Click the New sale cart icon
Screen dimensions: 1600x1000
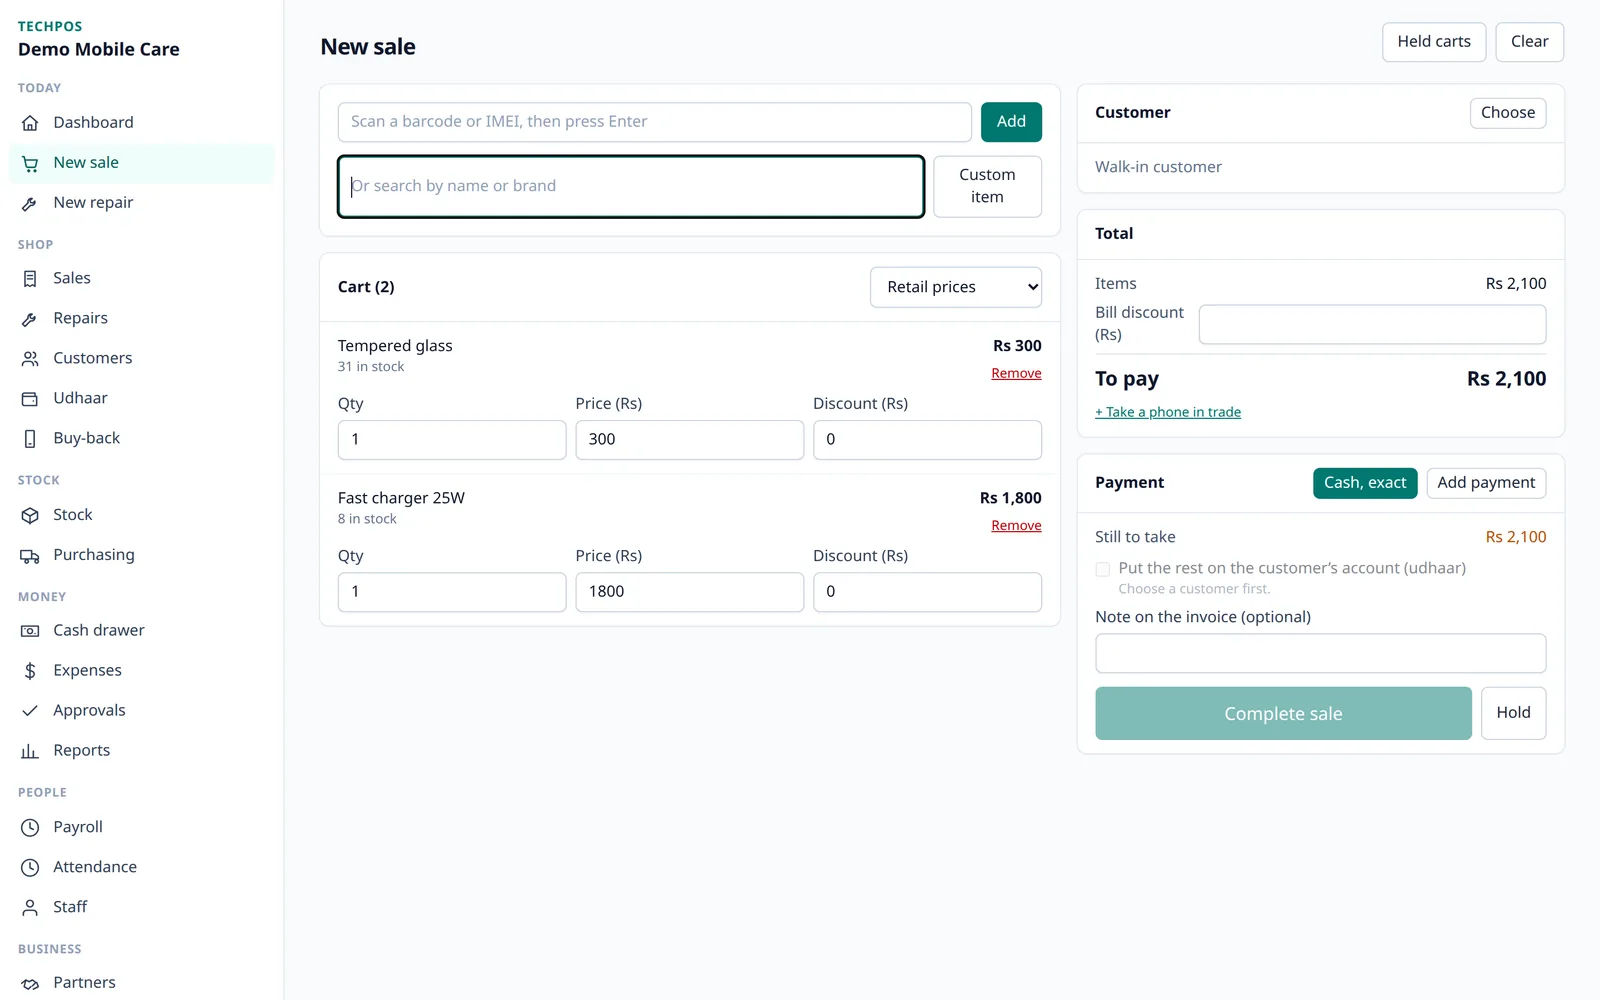pyautogui.click(x=30, y=163)
